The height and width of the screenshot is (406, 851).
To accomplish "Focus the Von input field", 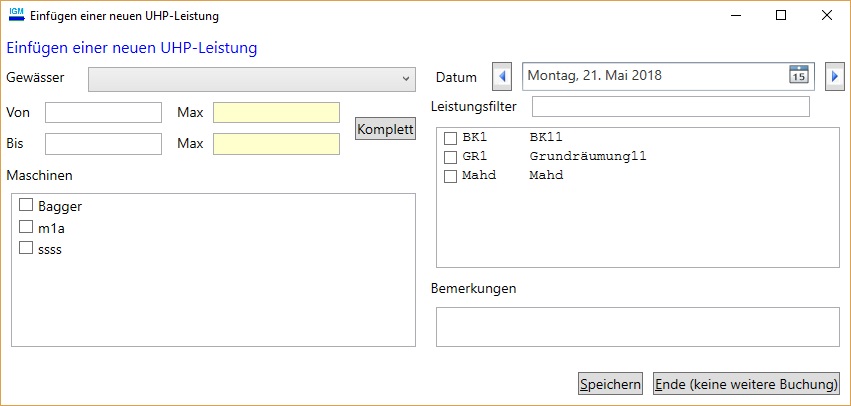I will pyautogui.click(x=103, y=112).
